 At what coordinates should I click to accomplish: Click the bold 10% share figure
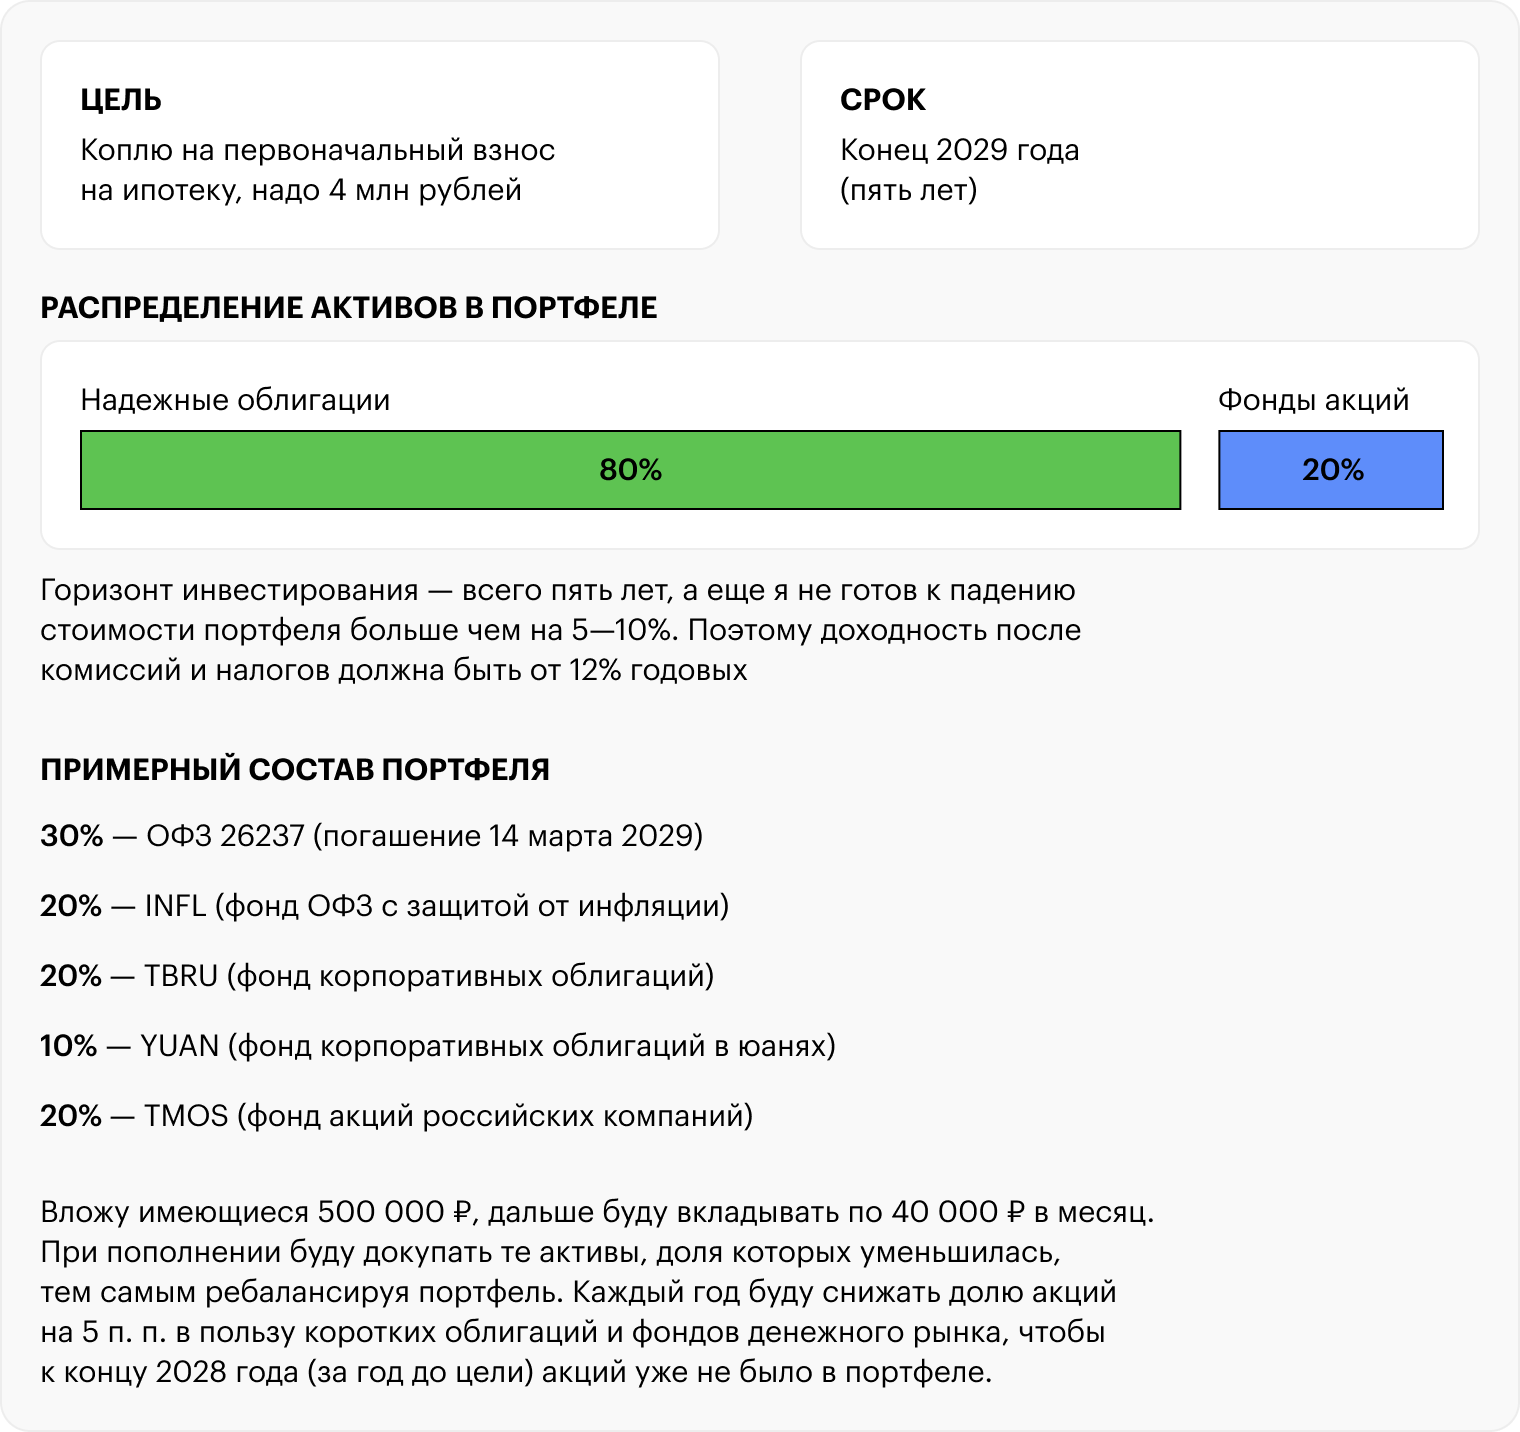[69, 1046]
